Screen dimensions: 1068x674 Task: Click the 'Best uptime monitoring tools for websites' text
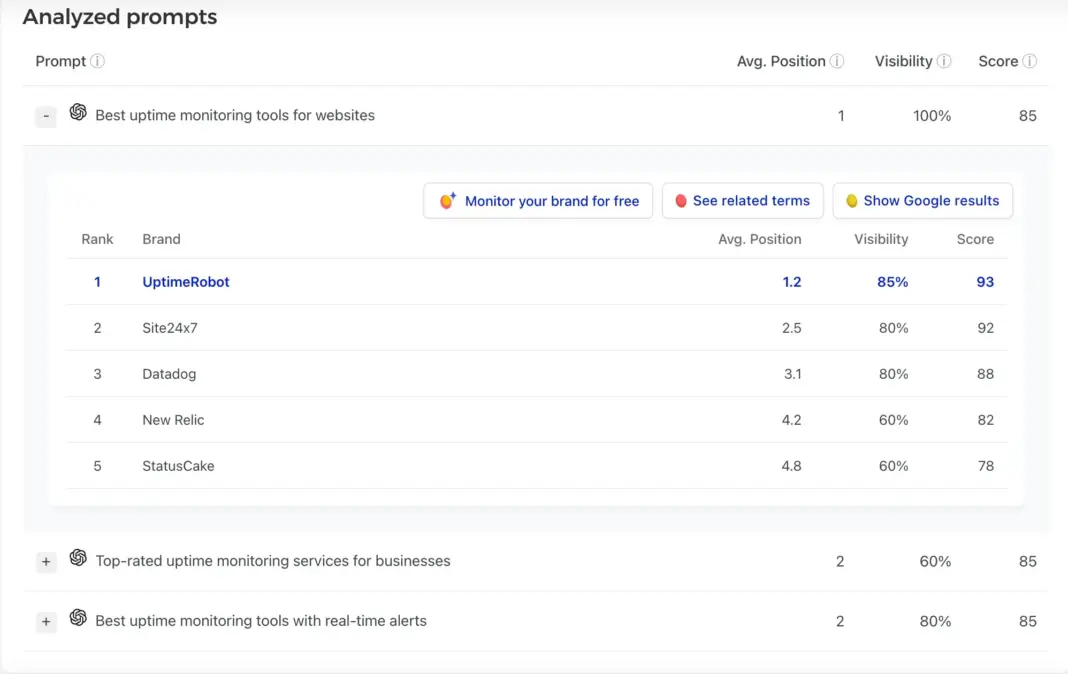click(x=235, y=116)
